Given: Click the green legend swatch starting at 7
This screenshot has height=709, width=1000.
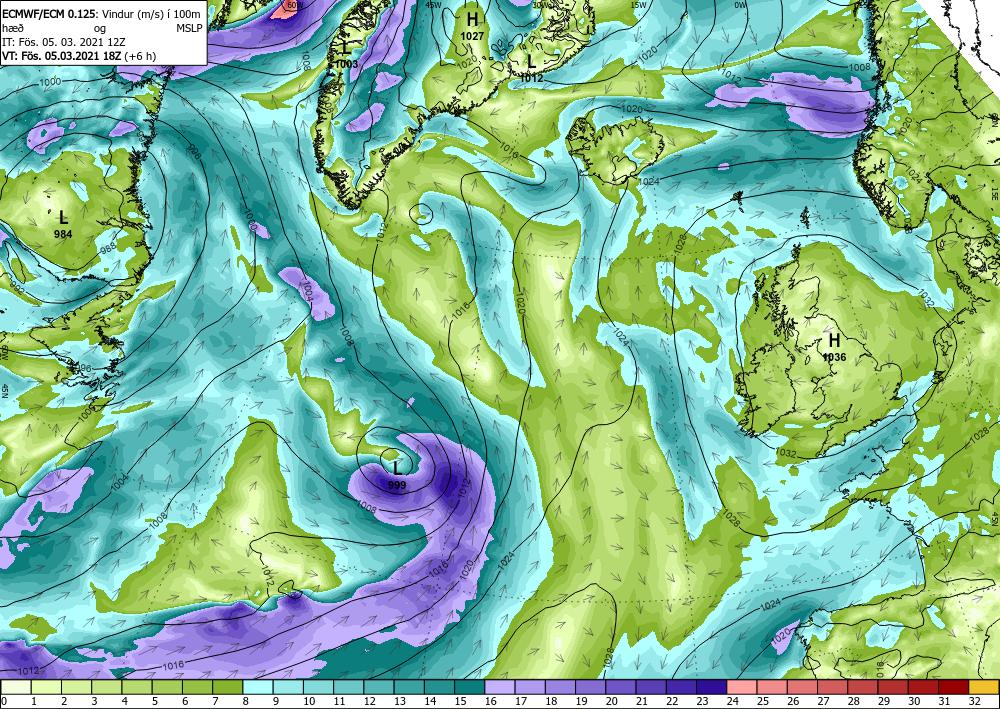Looking at the screenshot, I should click(x=228, y=687).
